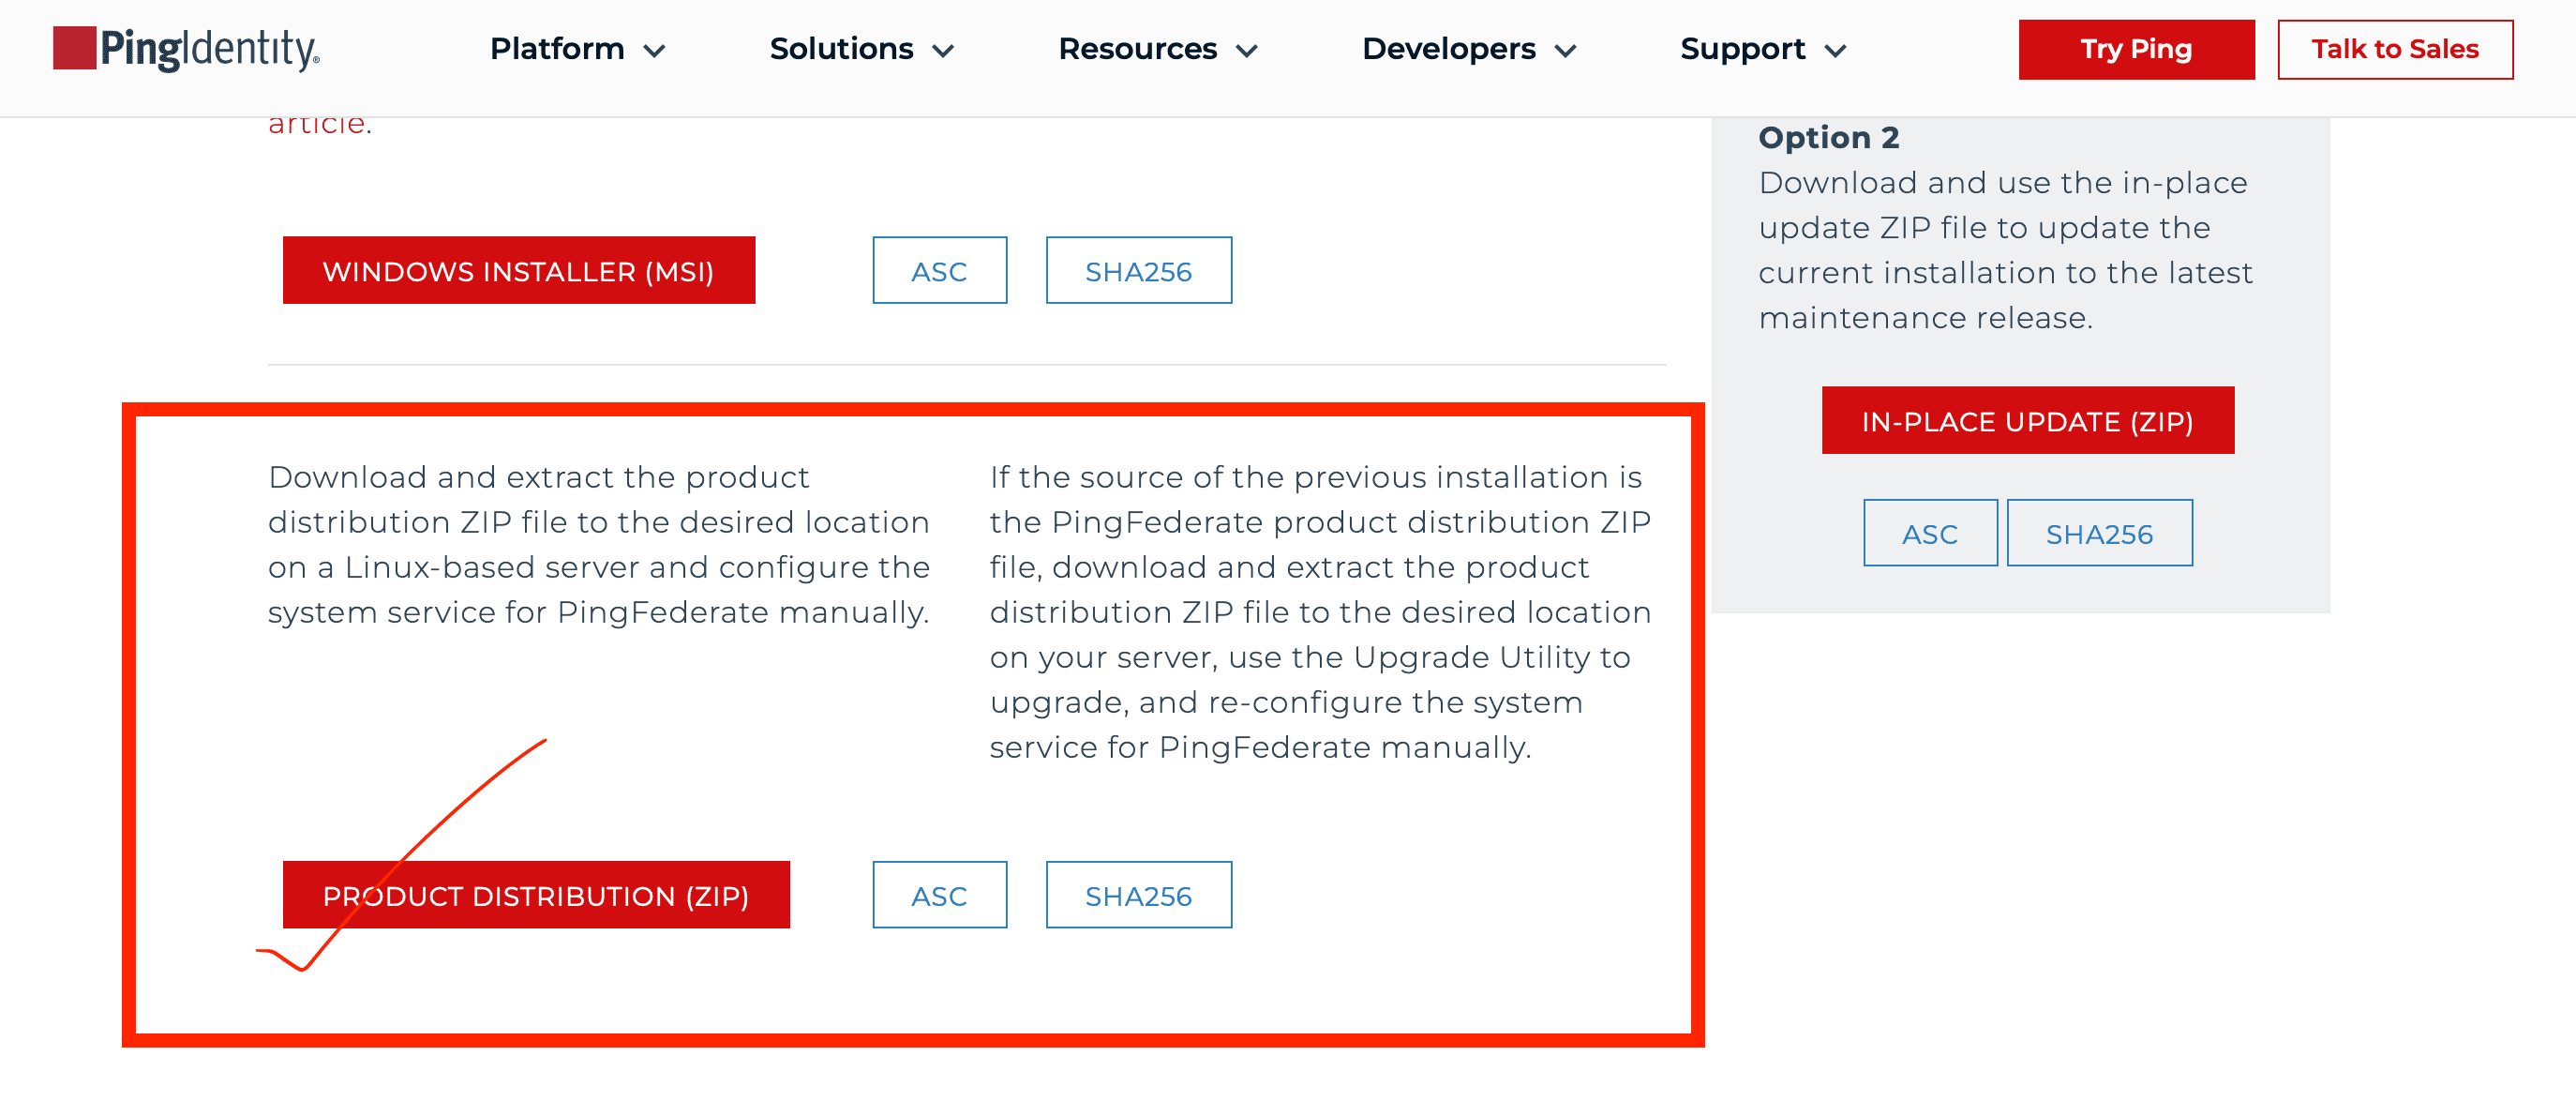2576x1116 pixels.
Task: Open ASC file for Product Distribution ZIP
Action: coord(939,895)
